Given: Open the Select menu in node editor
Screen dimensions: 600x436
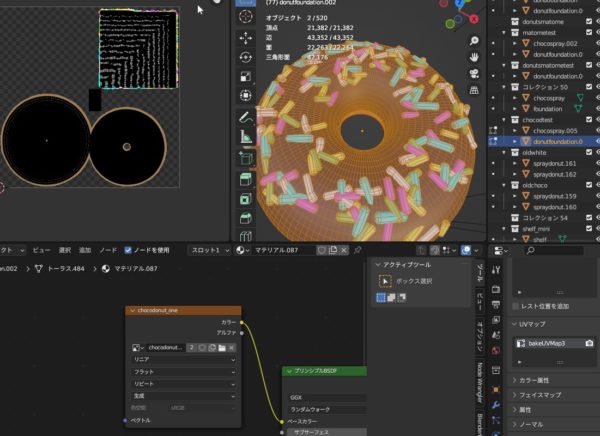Looking at the screenshot, I should (x=65, y=250).
